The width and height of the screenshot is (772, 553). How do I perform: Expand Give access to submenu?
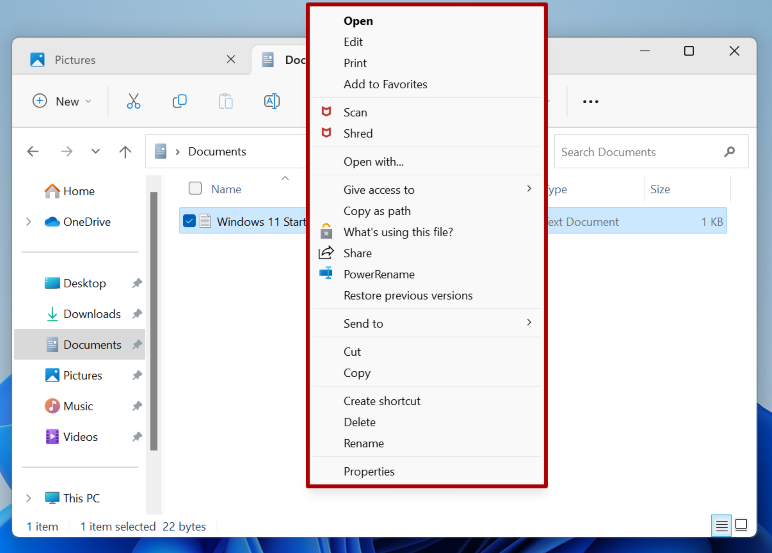coord(529,189)
